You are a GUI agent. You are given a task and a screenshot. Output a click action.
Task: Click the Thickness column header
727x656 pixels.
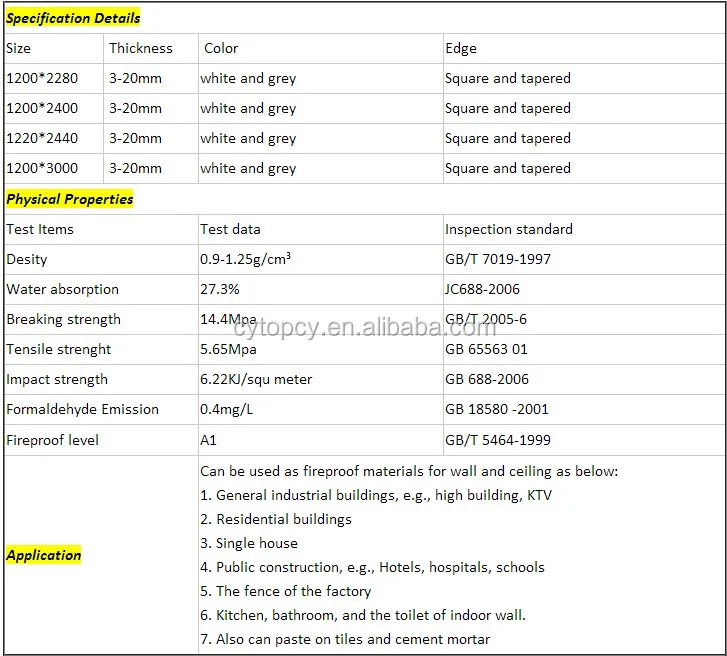141,48
